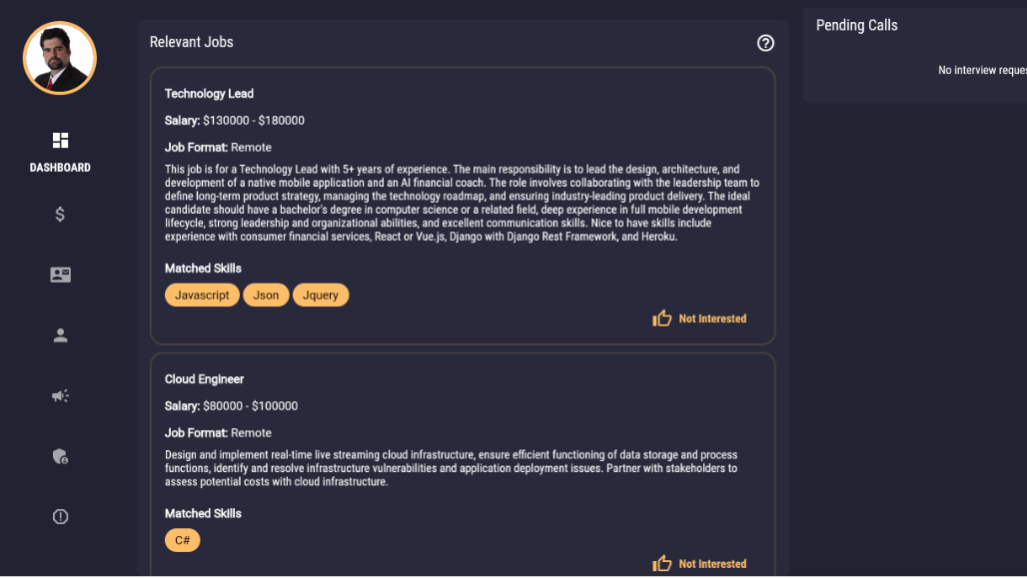Click the DASHBOARD menu label
The image size is (1027, 578).
[60, 168]
